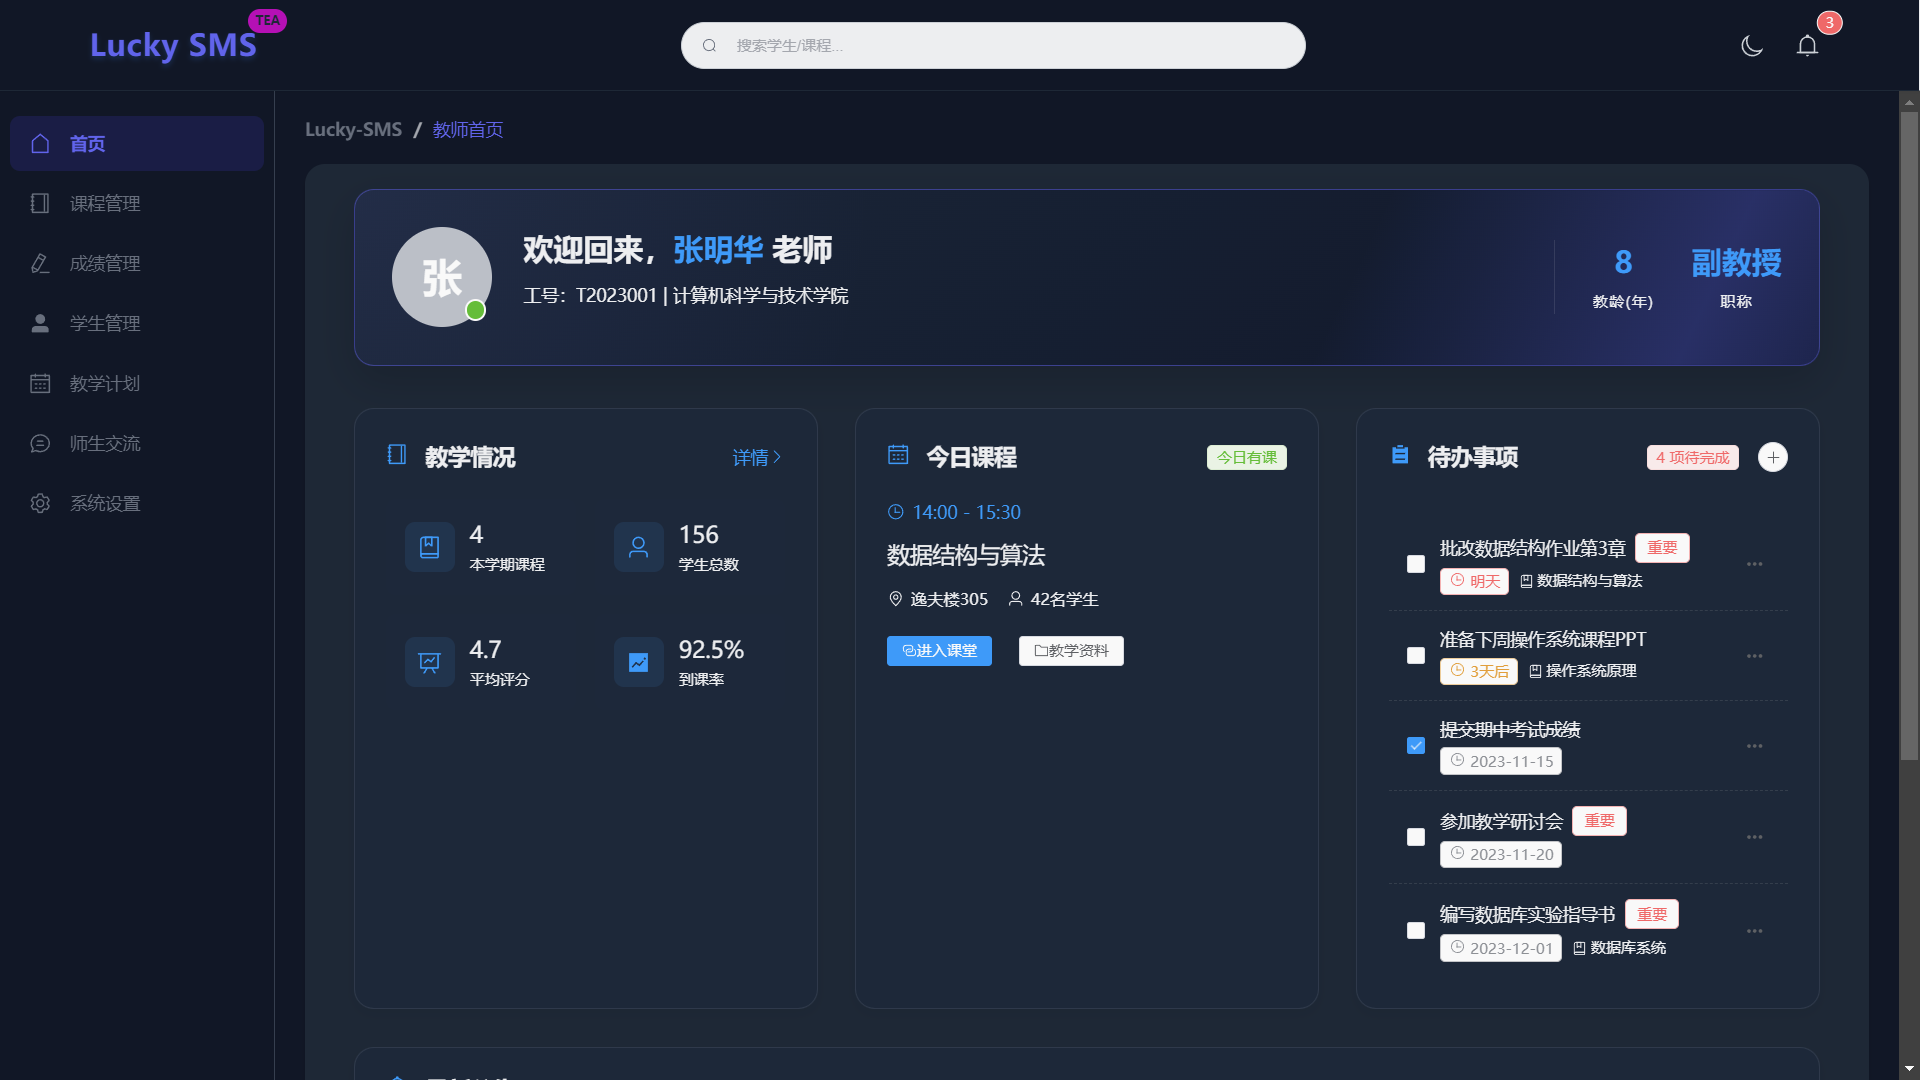This screenshot has height=1080, width=1920.
Task: Check the 参加教学研讨会 task checkbox
Action: tap(1415, 837)
